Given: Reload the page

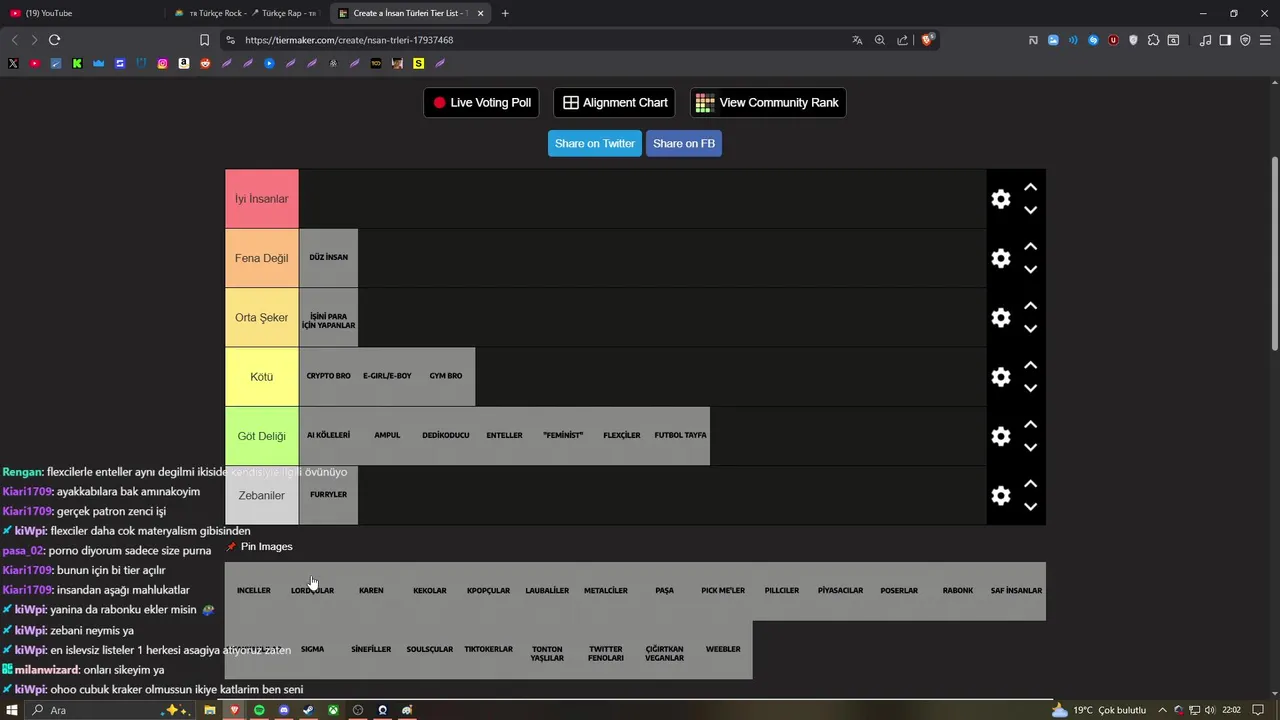Looking at the screenshot, I should (54, 40).
